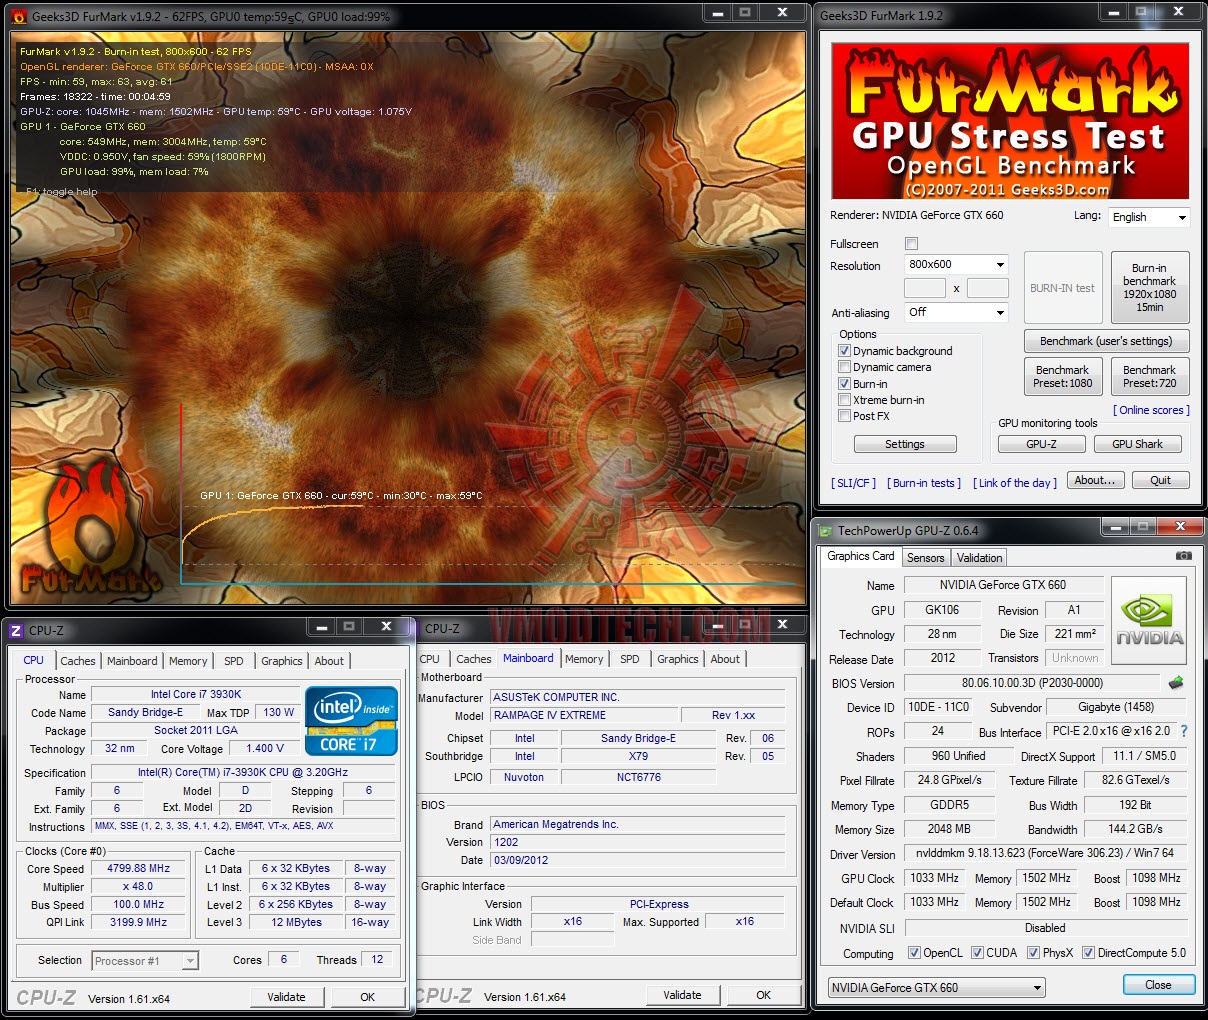Open the Memory tab in first CPU-Z window
Screen dimensions: 1208x1020
(x=188, y=661)
